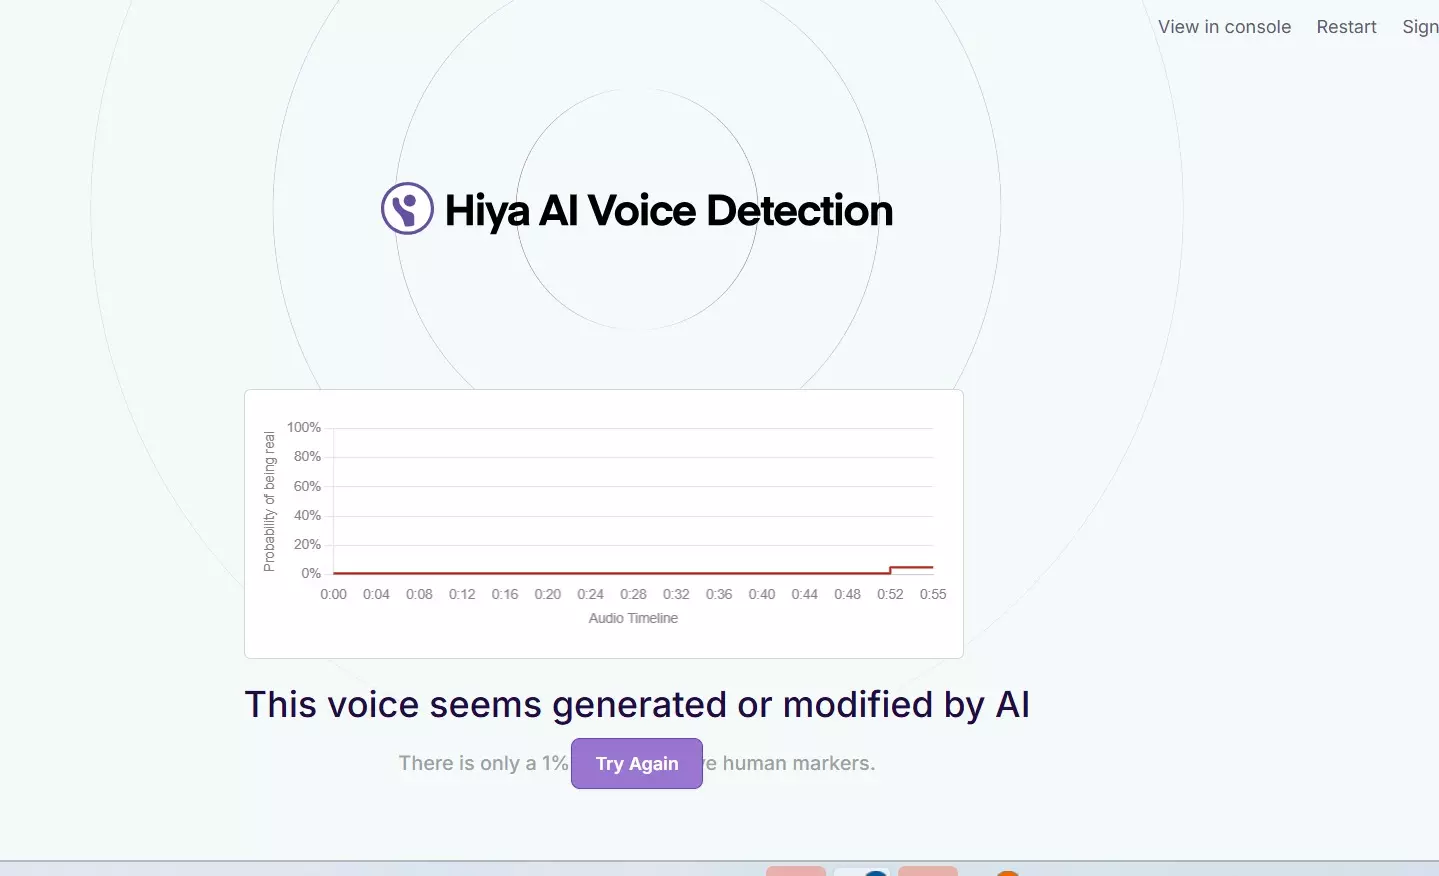Click the 0:16 timeline tick label
The height and width of the screenshot is (876, 1439).
point(505,594)
